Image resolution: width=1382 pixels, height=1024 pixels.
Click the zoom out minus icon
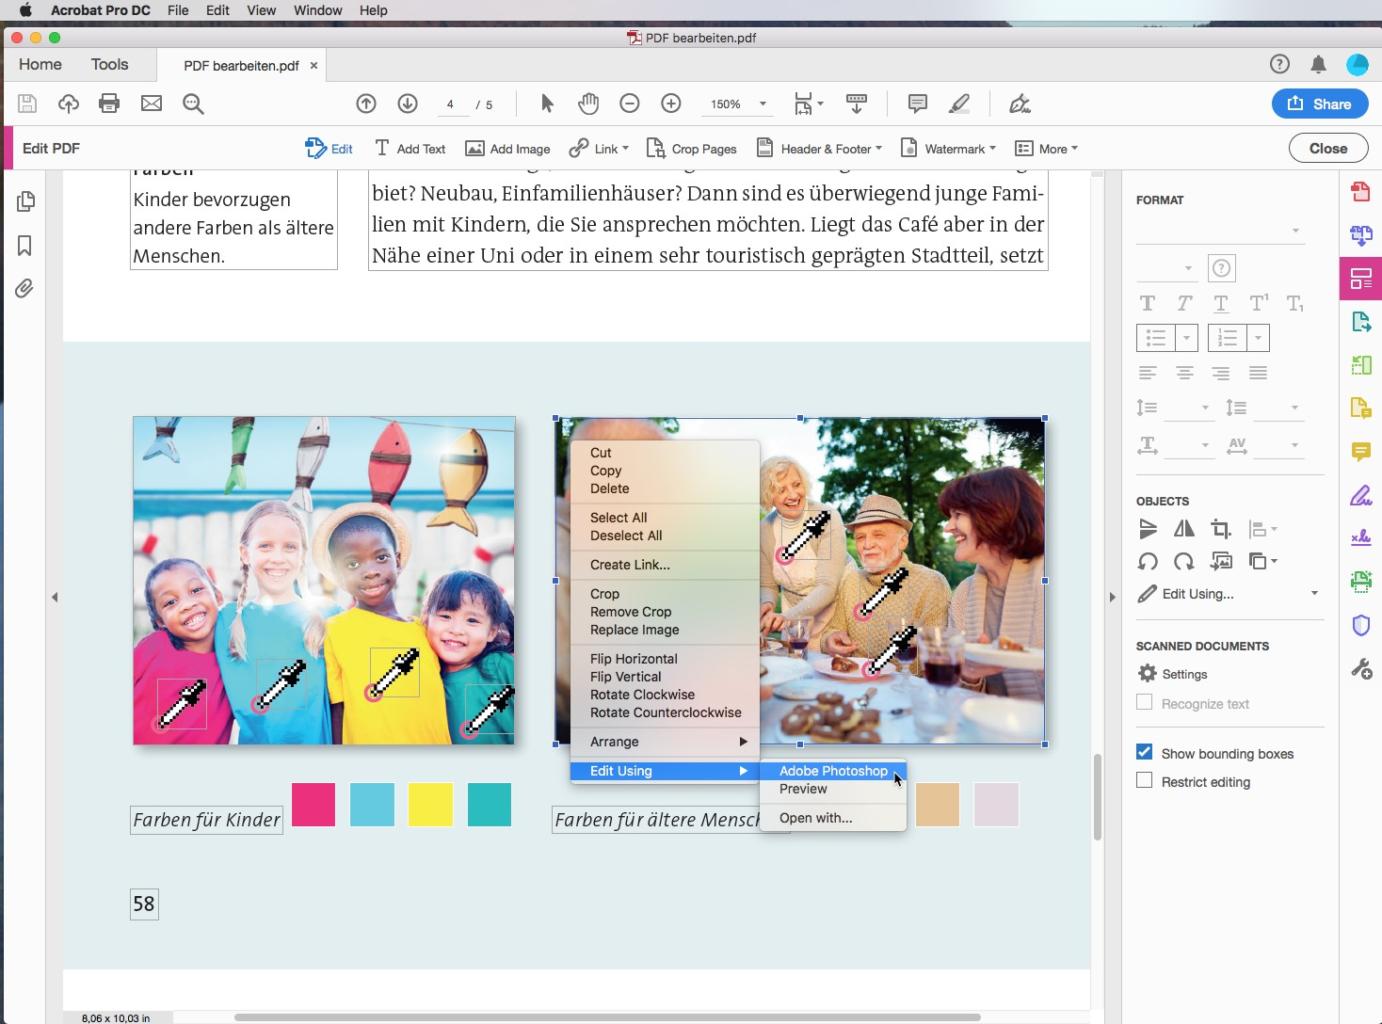tap(629, 103)
